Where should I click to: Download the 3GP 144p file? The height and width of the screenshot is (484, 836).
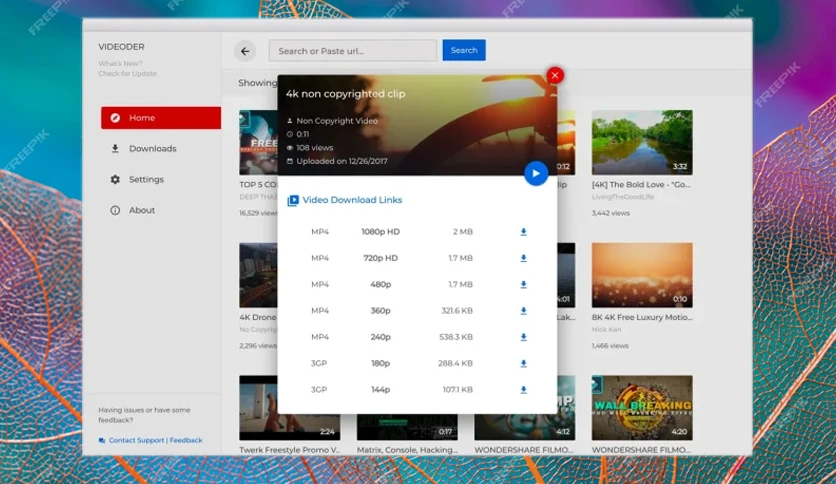[524, 390]
